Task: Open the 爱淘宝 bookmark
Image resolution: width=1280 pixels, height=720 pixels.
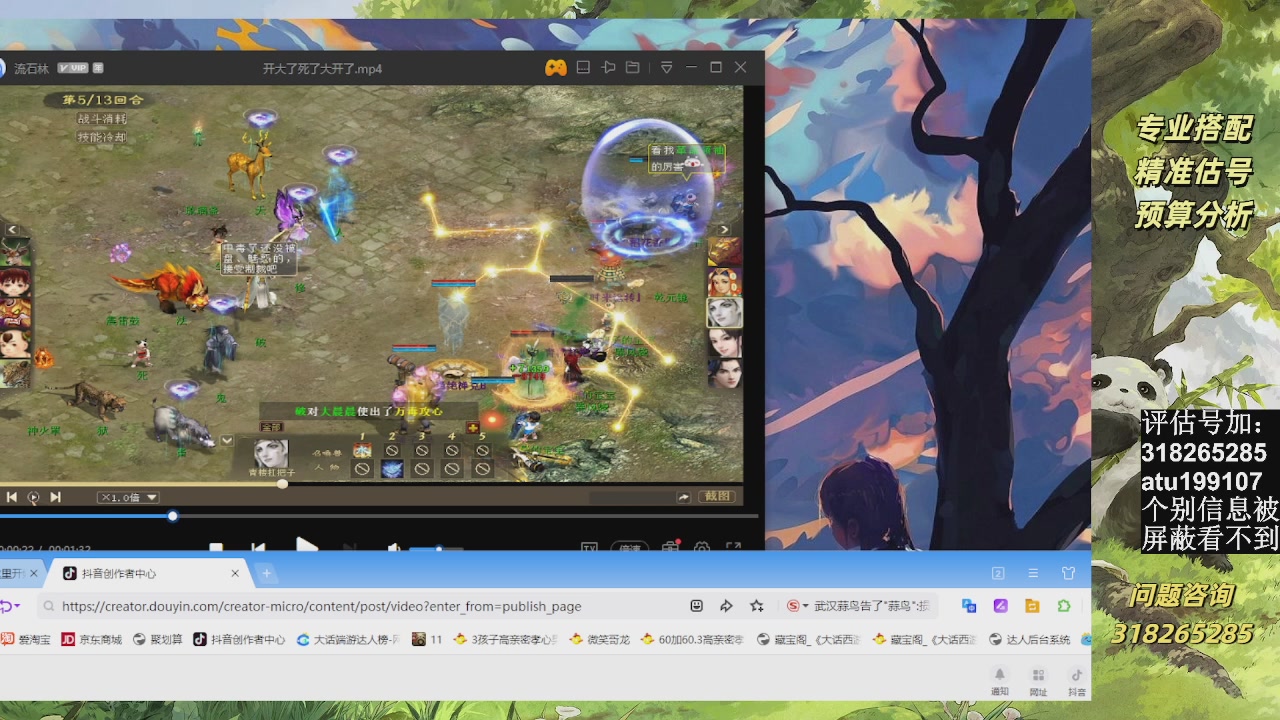Action: click(26, 639)
